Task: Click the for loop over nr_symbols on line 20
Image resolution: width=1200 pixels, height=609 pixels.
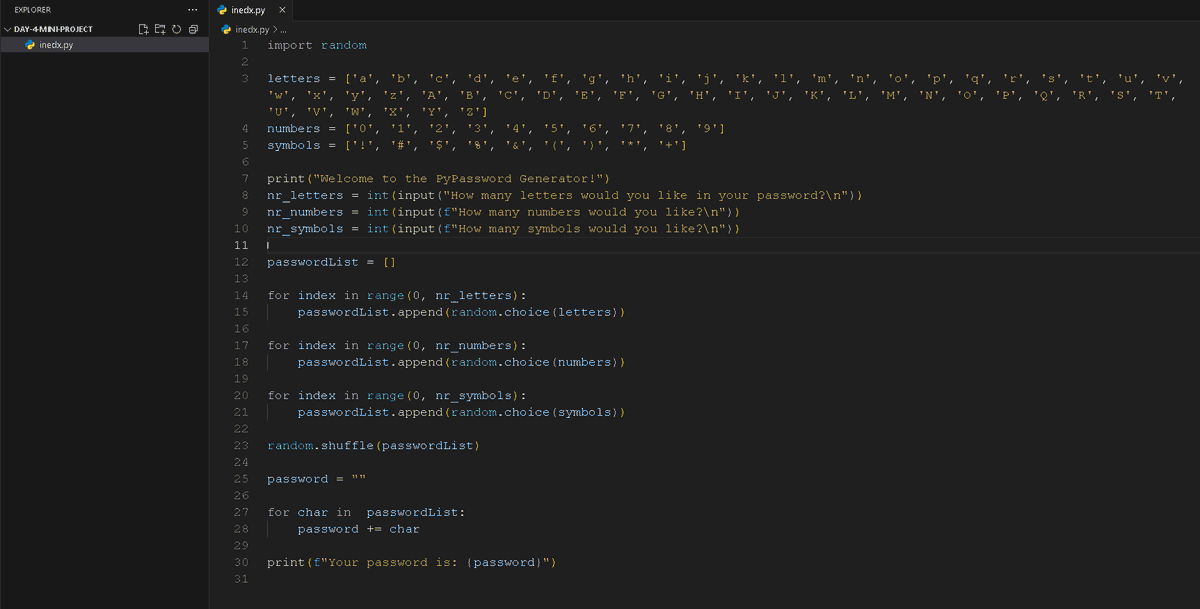Action: tap(397, 395)
